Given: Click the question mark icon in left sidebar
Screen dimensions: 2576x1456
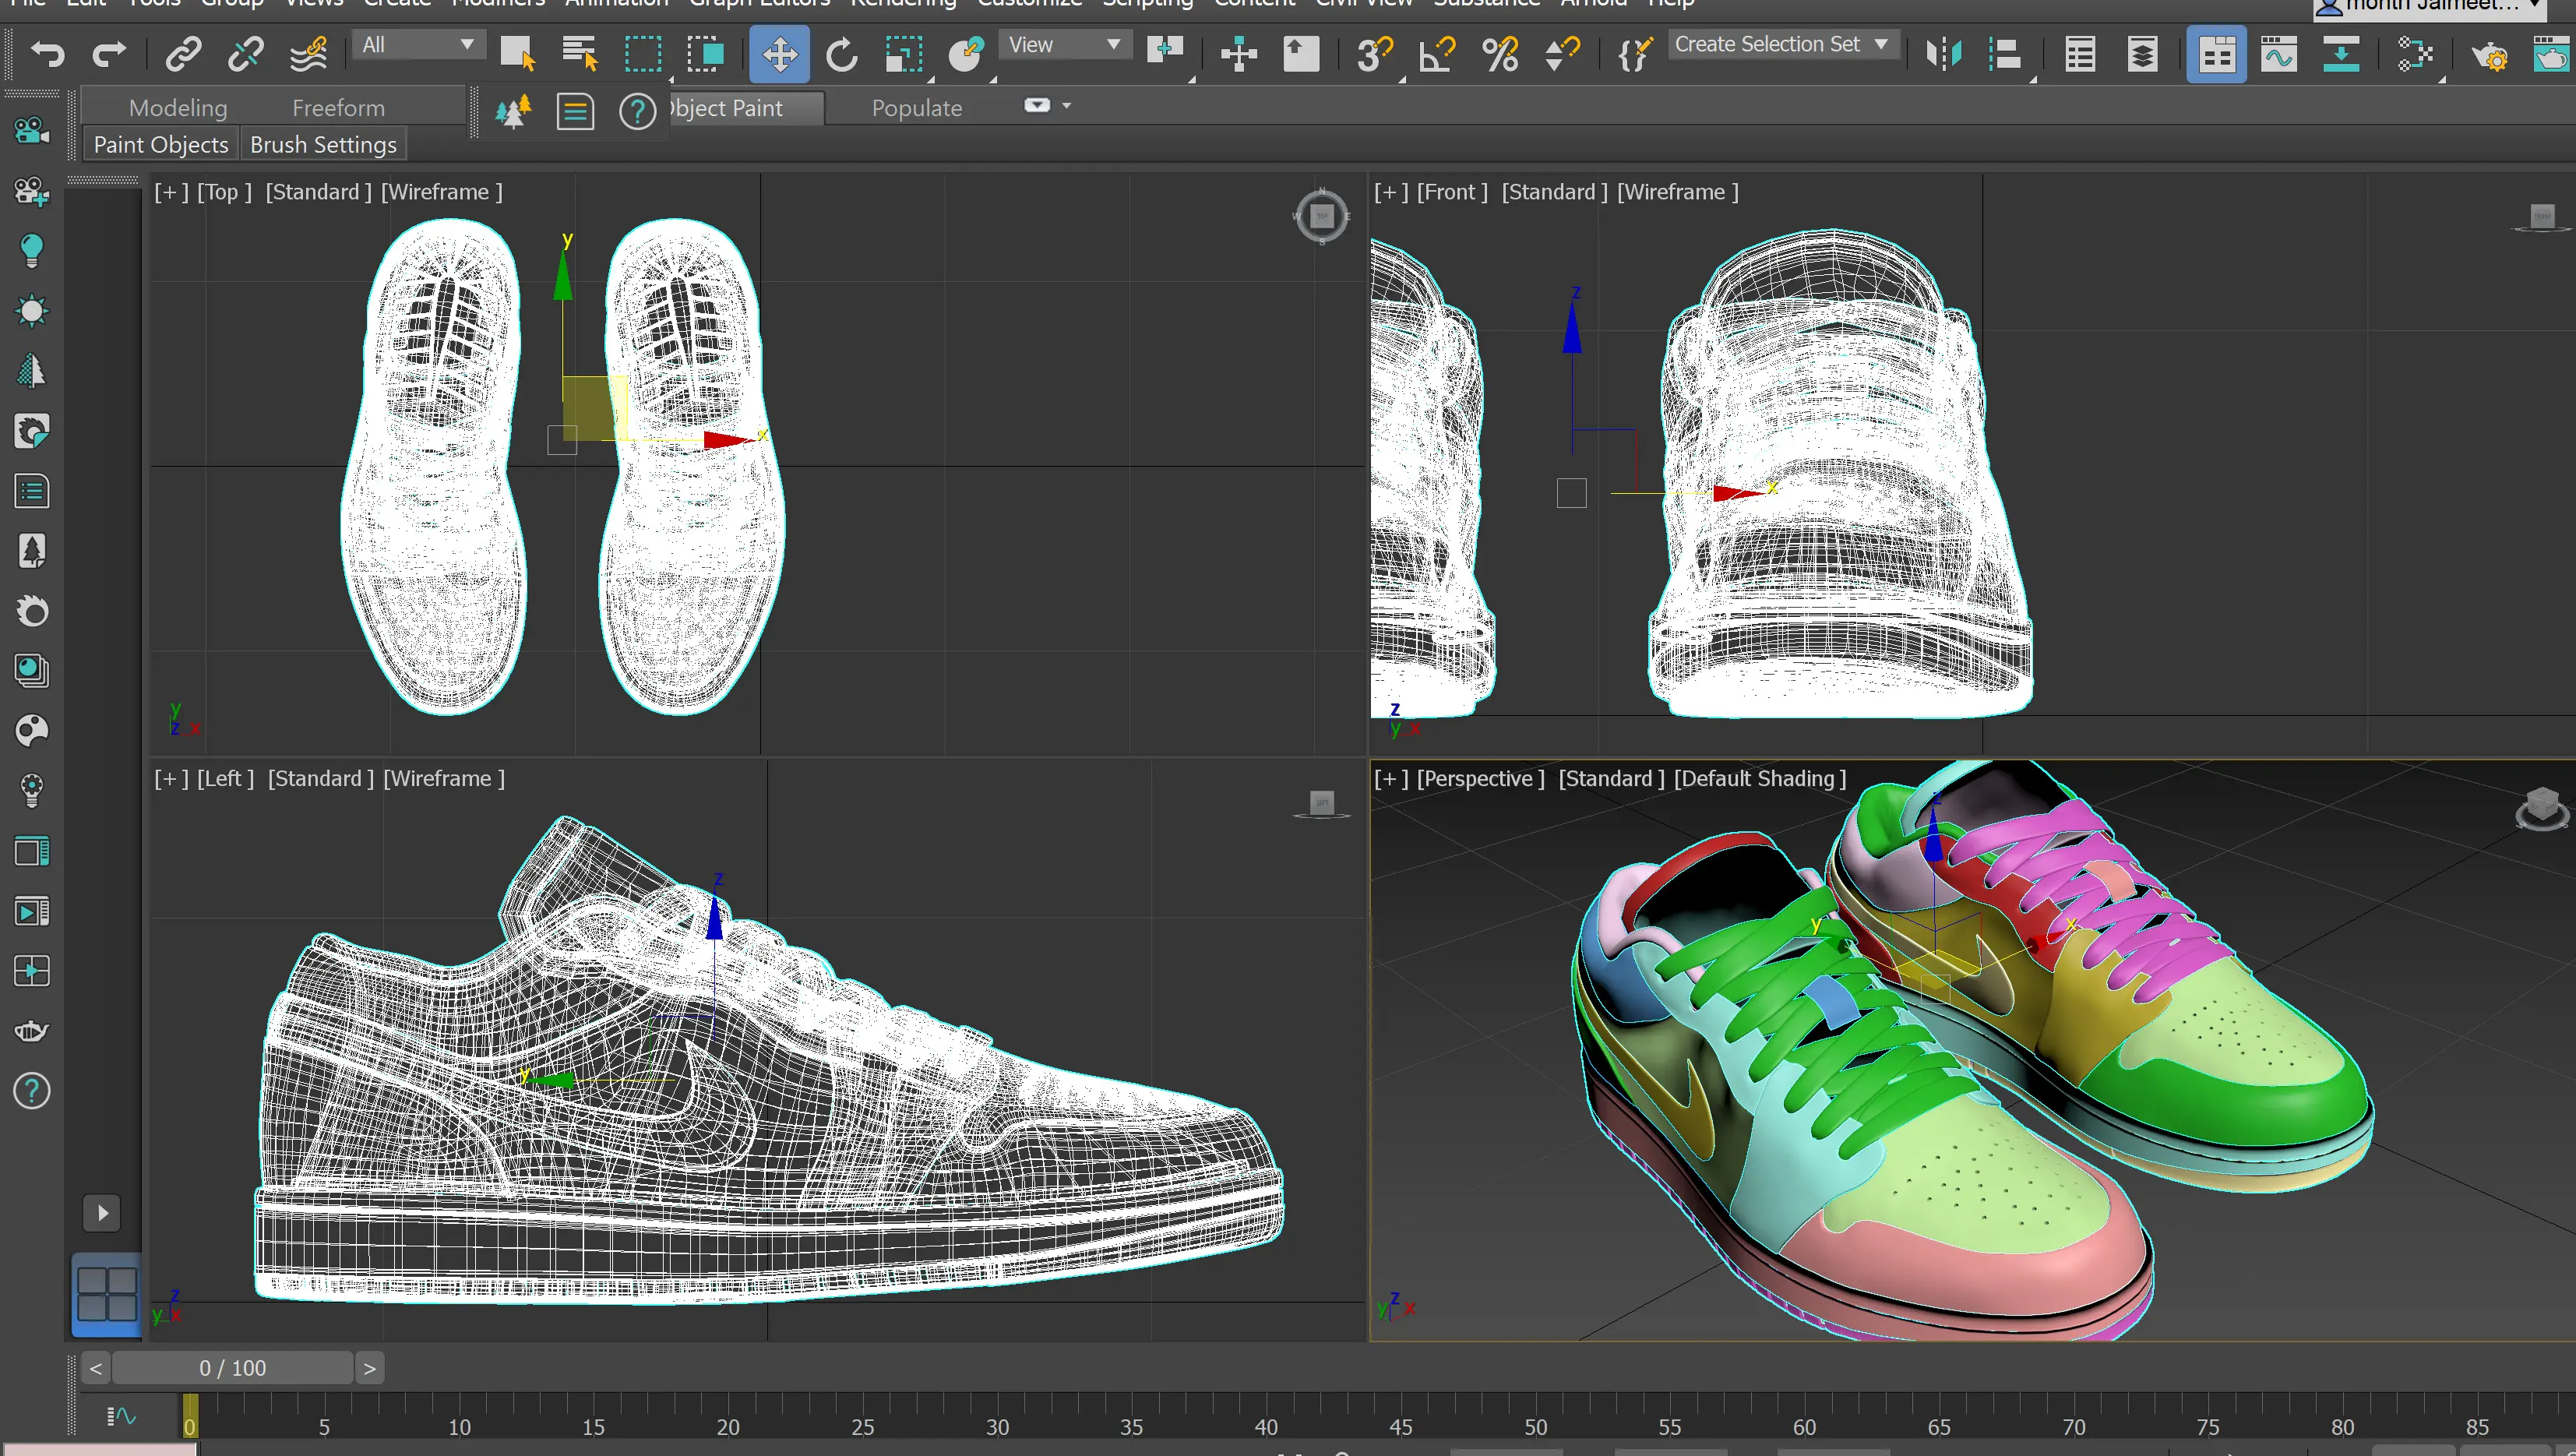Looking at the screenshot, I should pos(32,1091).
